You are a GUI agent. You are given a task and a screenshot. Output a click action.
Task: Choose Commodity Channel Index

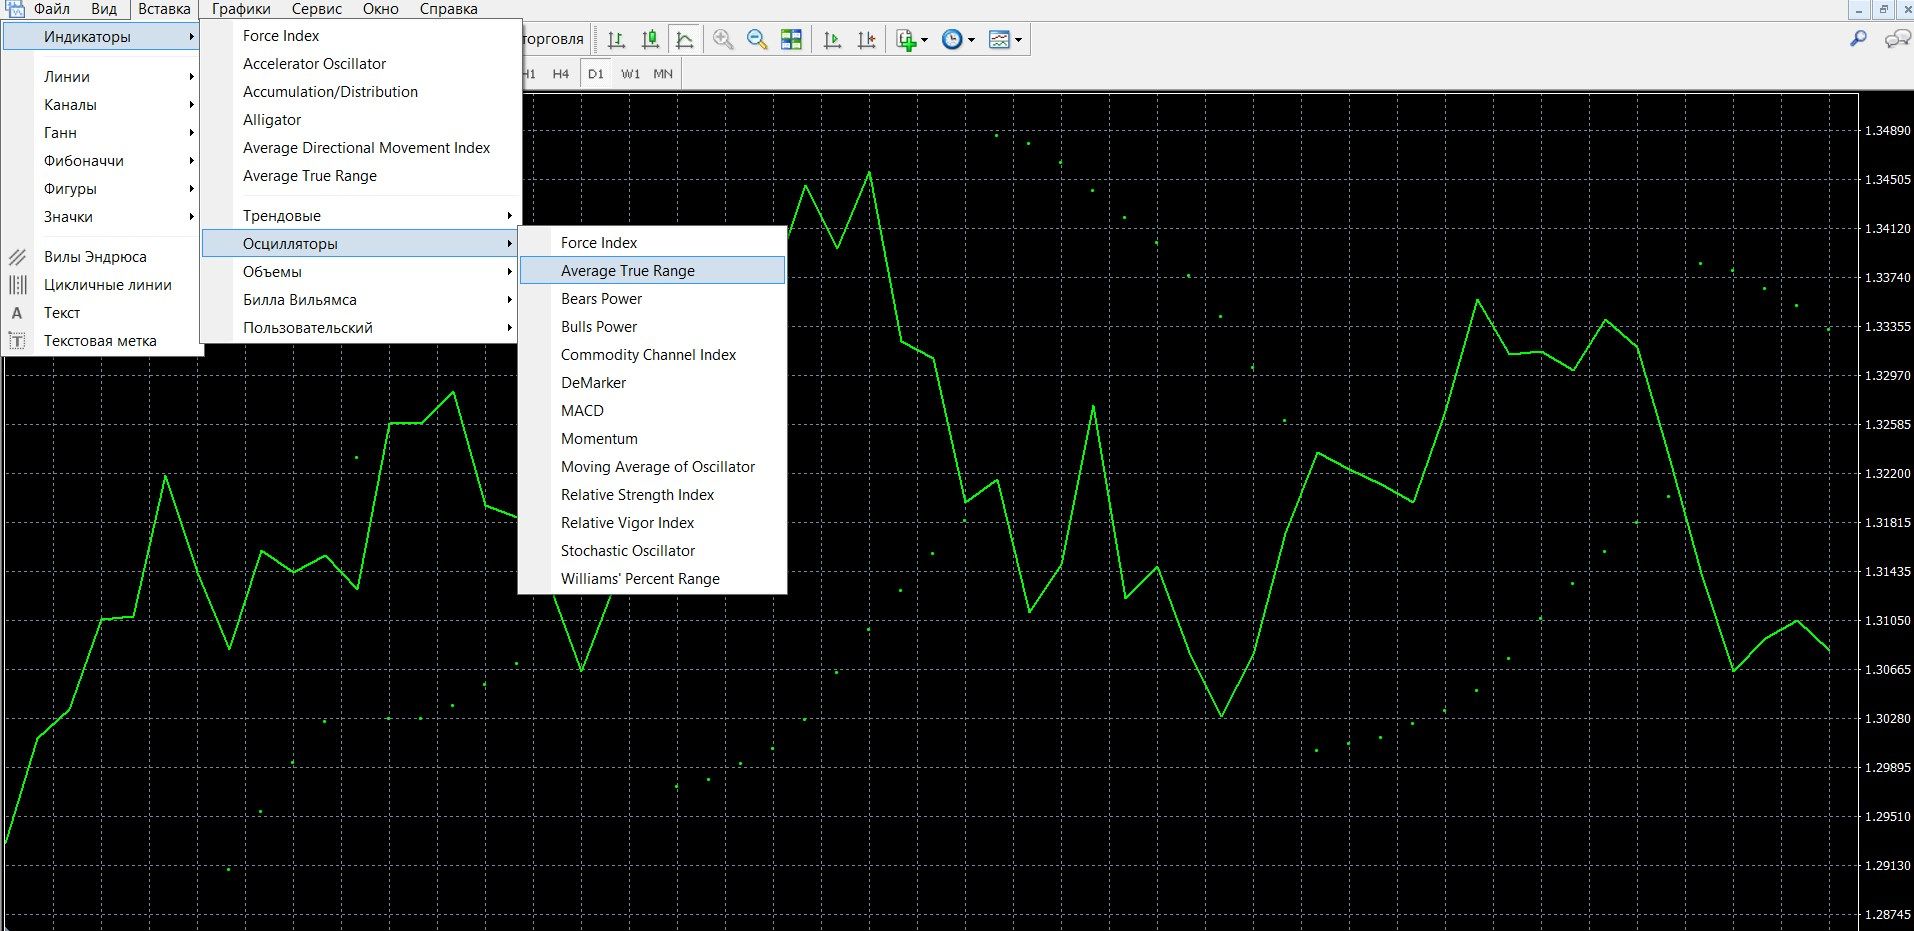coord(653,355)
